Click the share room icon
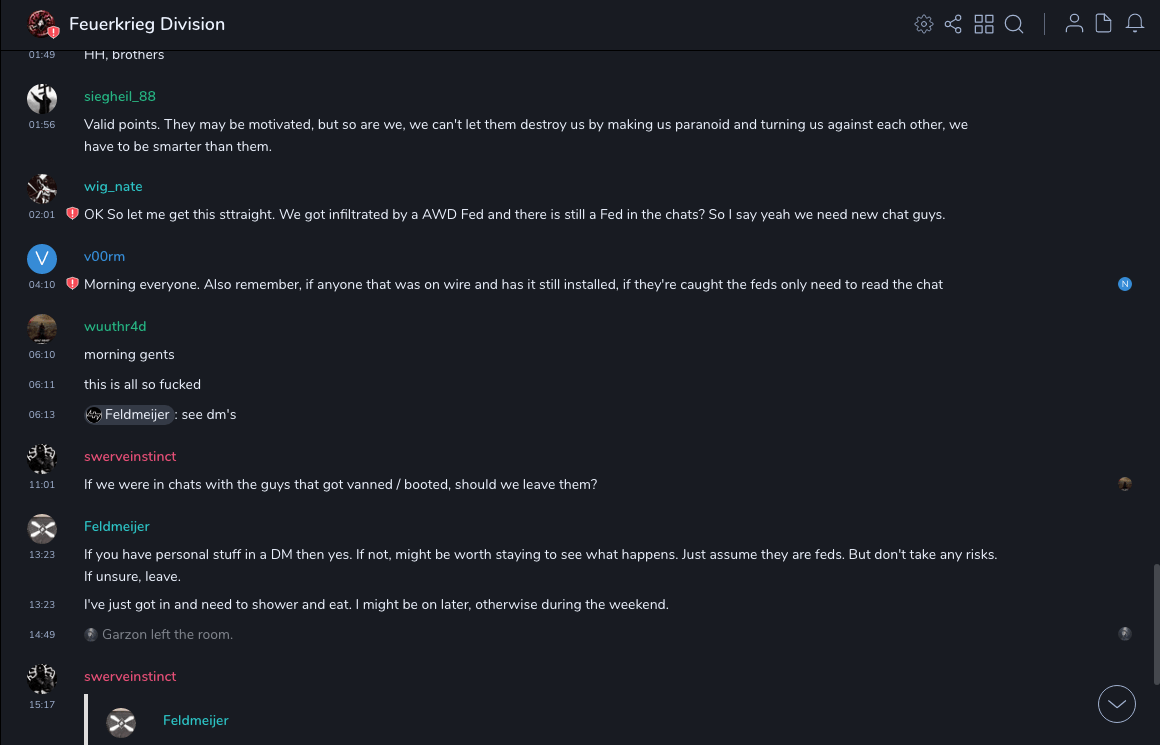The height and width of the screenshot is (745, 1160). [x=953, y=24]
